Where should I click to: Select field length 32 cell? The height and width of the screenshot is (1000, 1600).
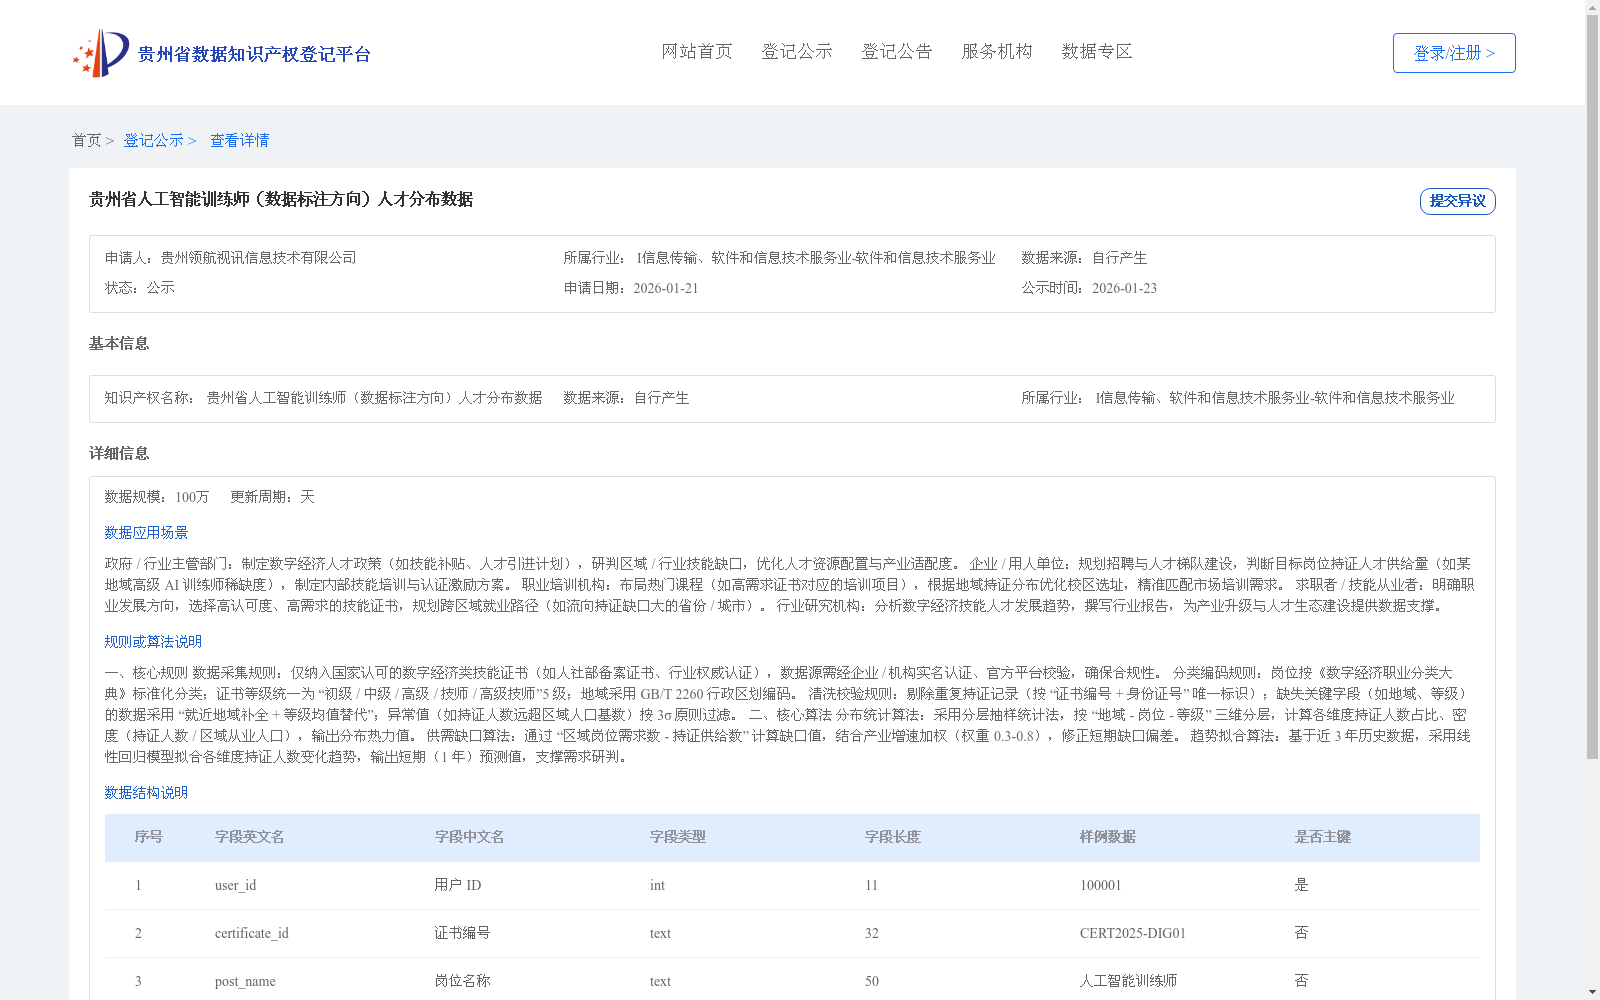coord(872,933)
